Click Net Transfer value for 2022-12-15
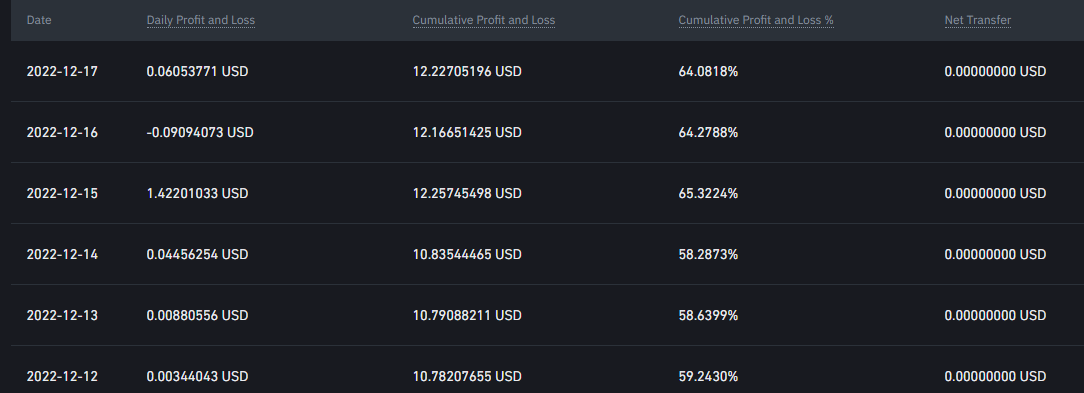The height and width of the screenshot is (393, 1084). (995, 193)
